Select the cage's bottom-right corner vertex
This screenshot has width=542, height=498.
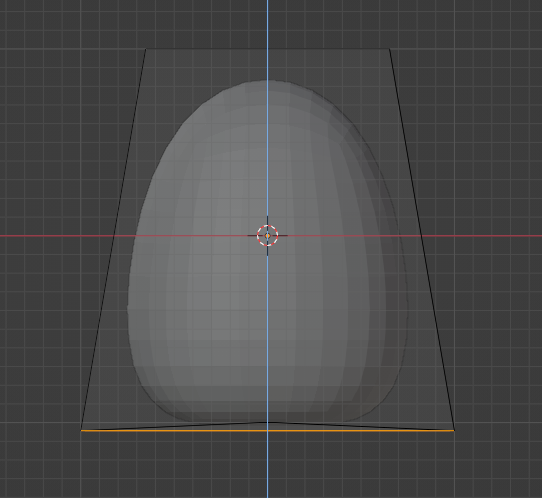click(454, 430)
